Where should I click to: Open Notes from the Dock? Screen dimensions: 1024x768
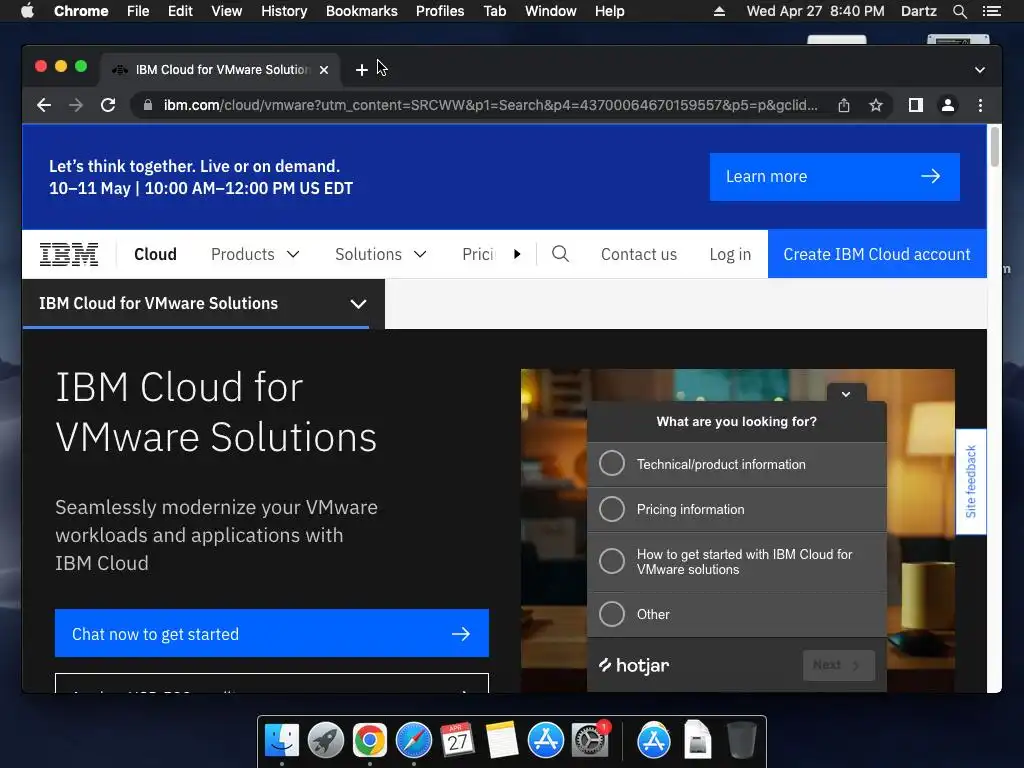coord(502,740)
